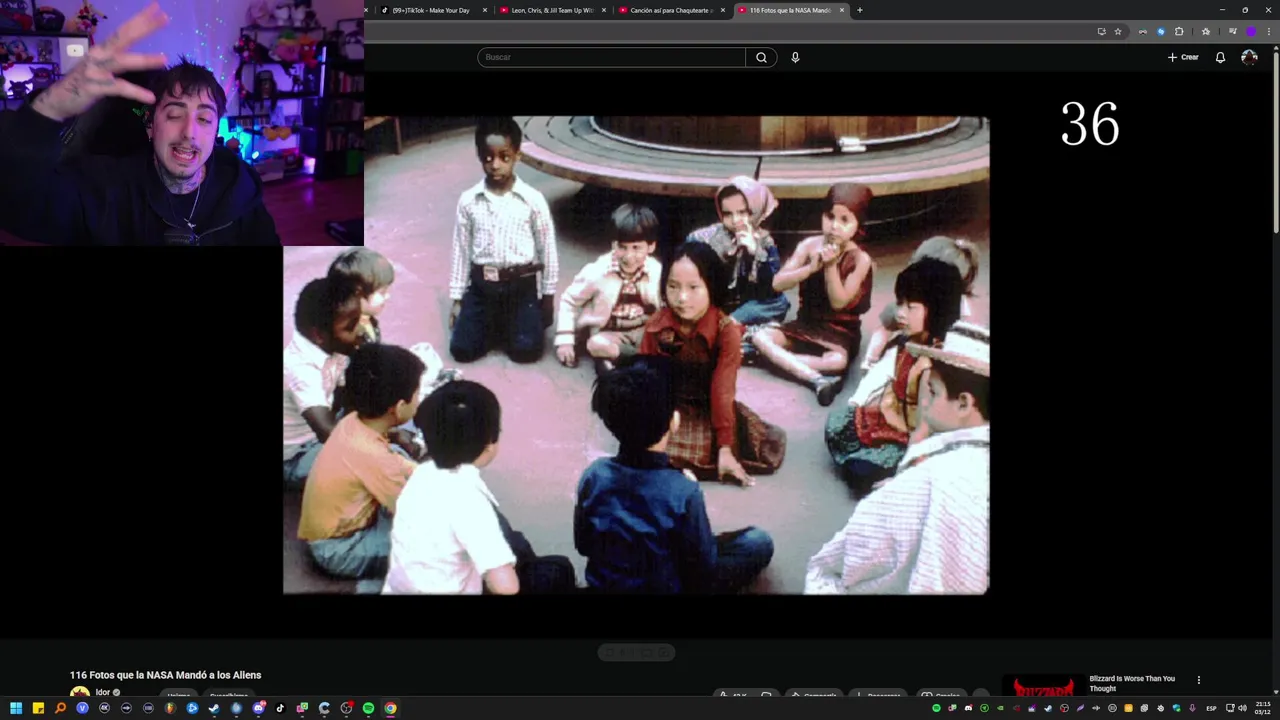
Task: Open the orange search app in taskbar
Action: tap(60, 708)
